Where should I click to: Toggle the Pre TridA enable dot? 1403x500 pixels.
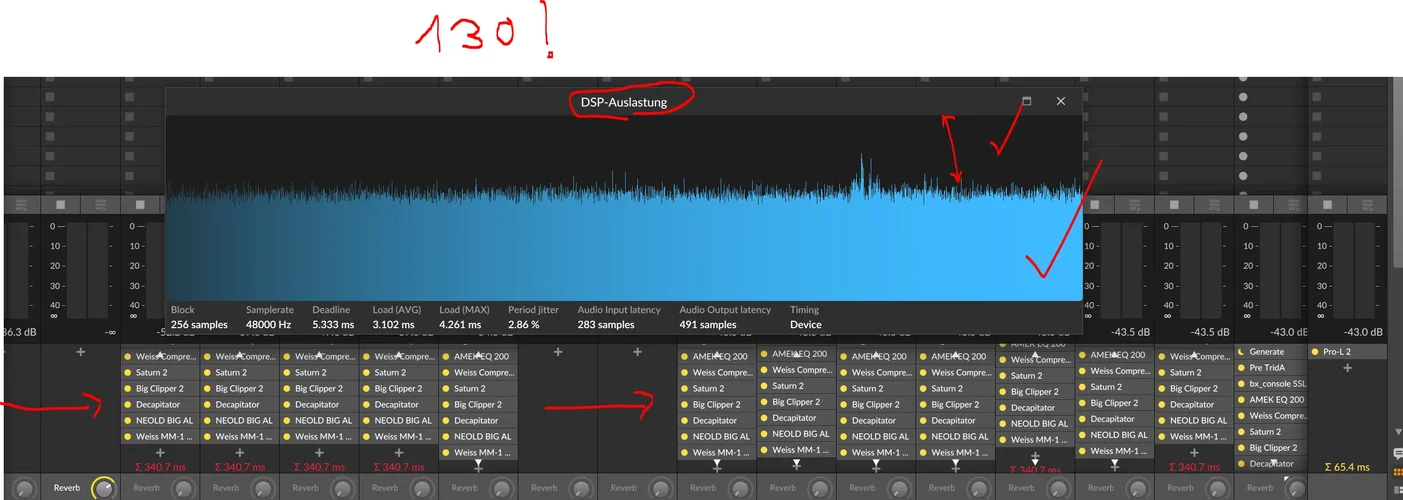[1242, 368]
